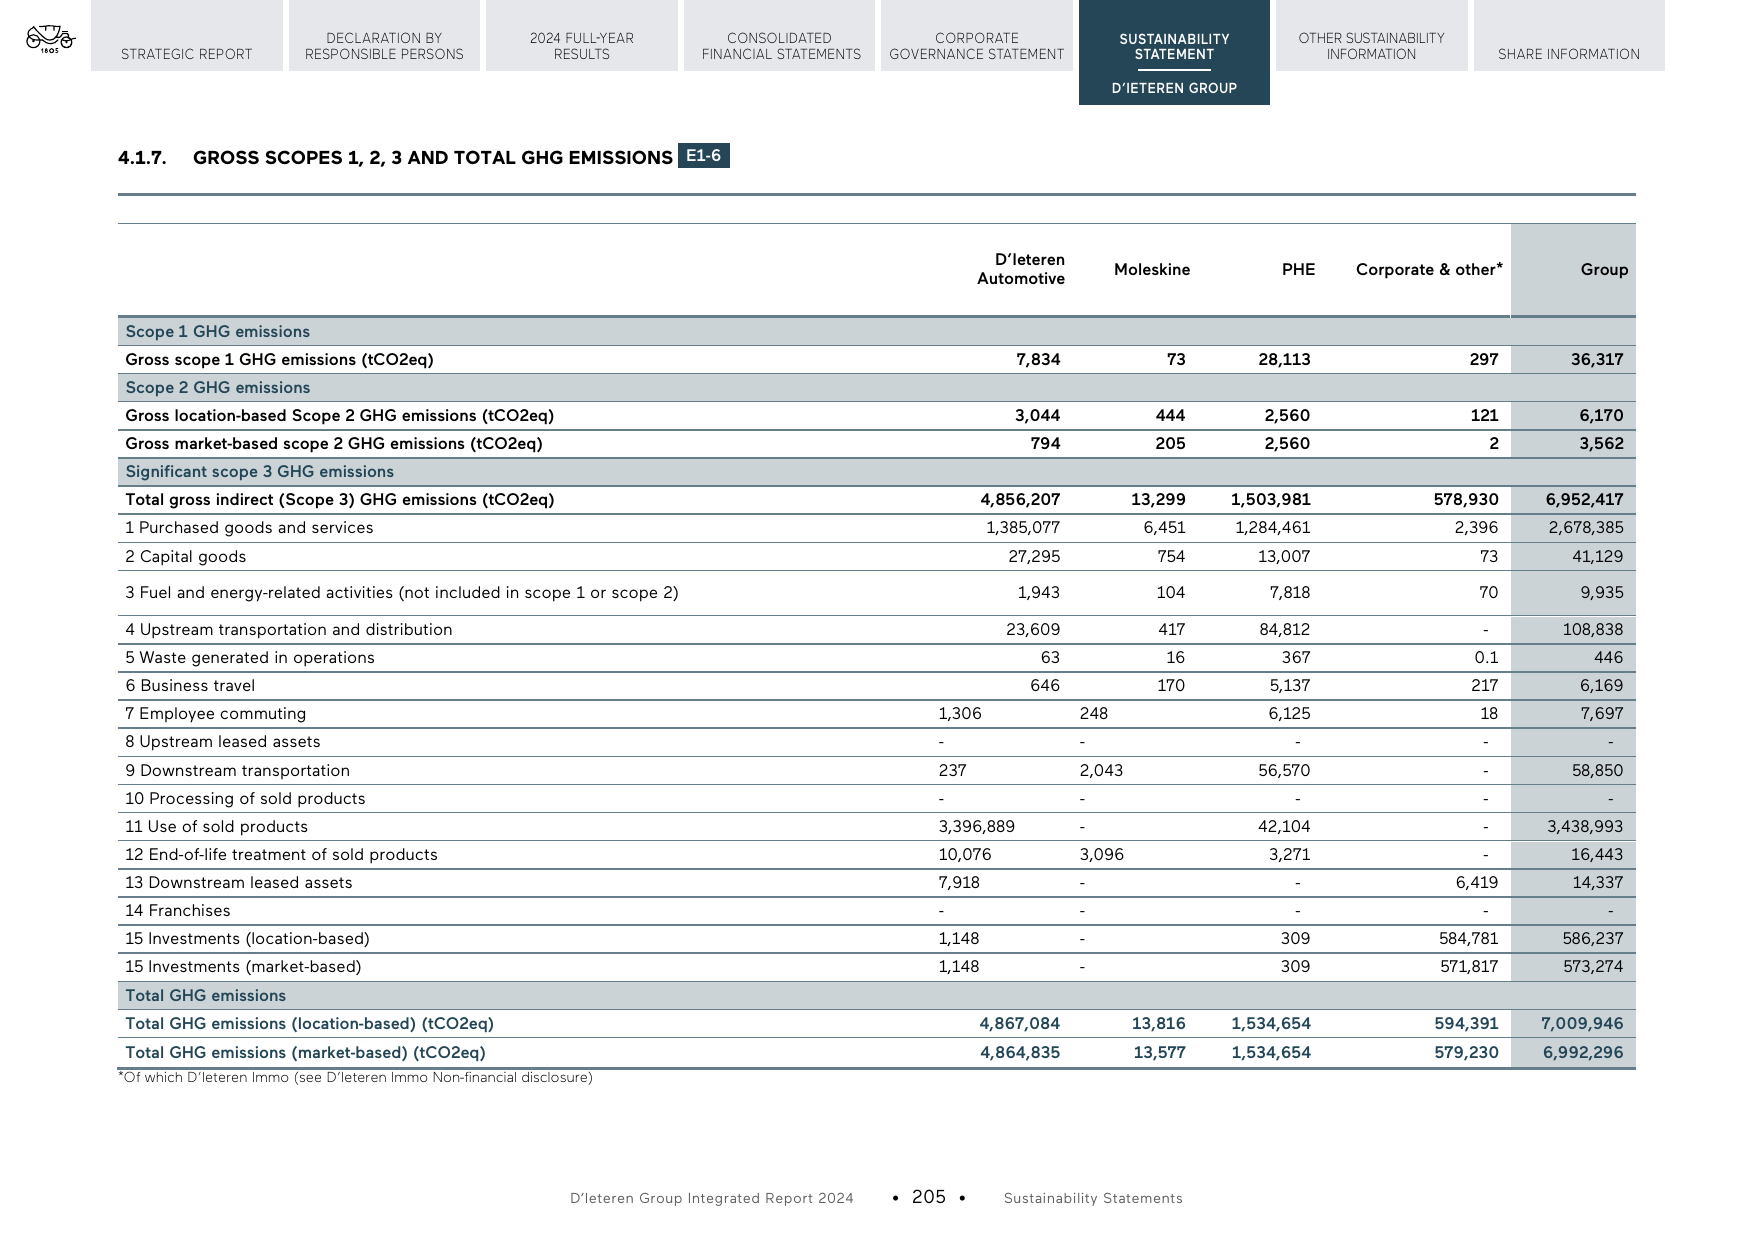Screen dimensions: 1754x1241
Task: Click the D'Ieteren carriage logo icon
Action: pyautogui.click(x=50, y=39)
